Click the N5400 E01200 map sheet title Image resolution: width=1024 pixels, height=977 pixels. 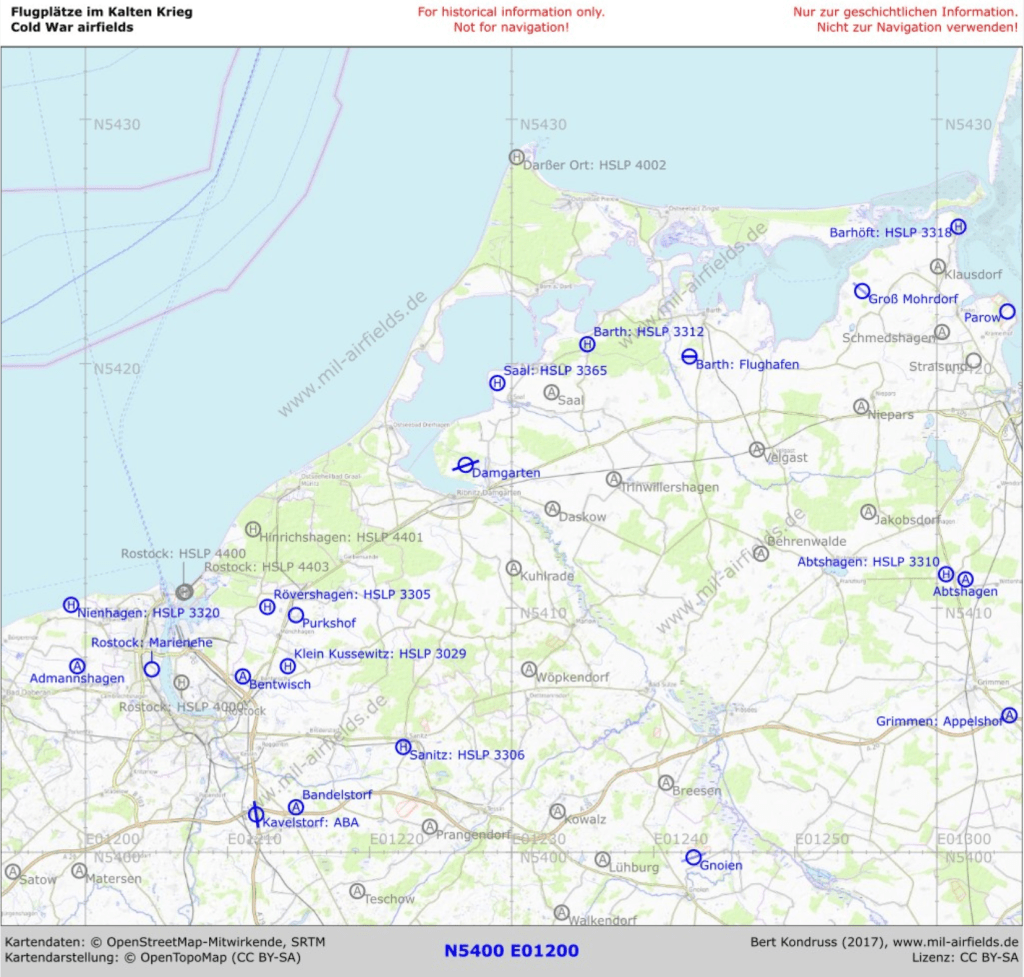tap(511, 951)
